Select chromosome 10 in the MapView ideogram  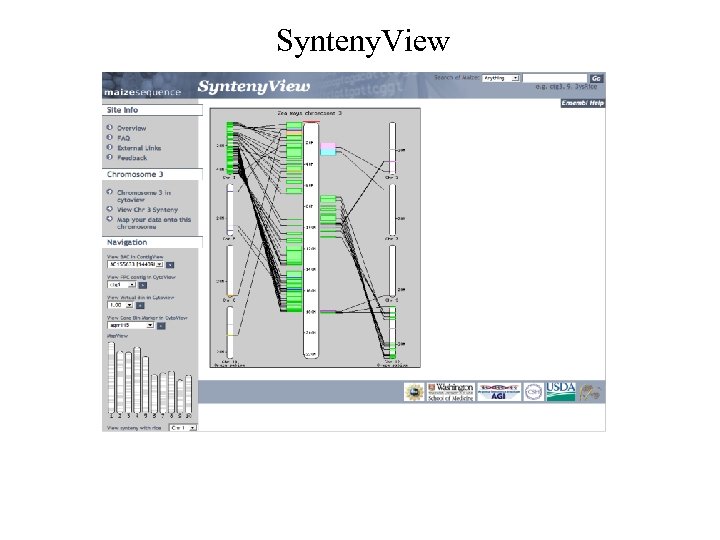pyautogui.click(x=188, y=394)
